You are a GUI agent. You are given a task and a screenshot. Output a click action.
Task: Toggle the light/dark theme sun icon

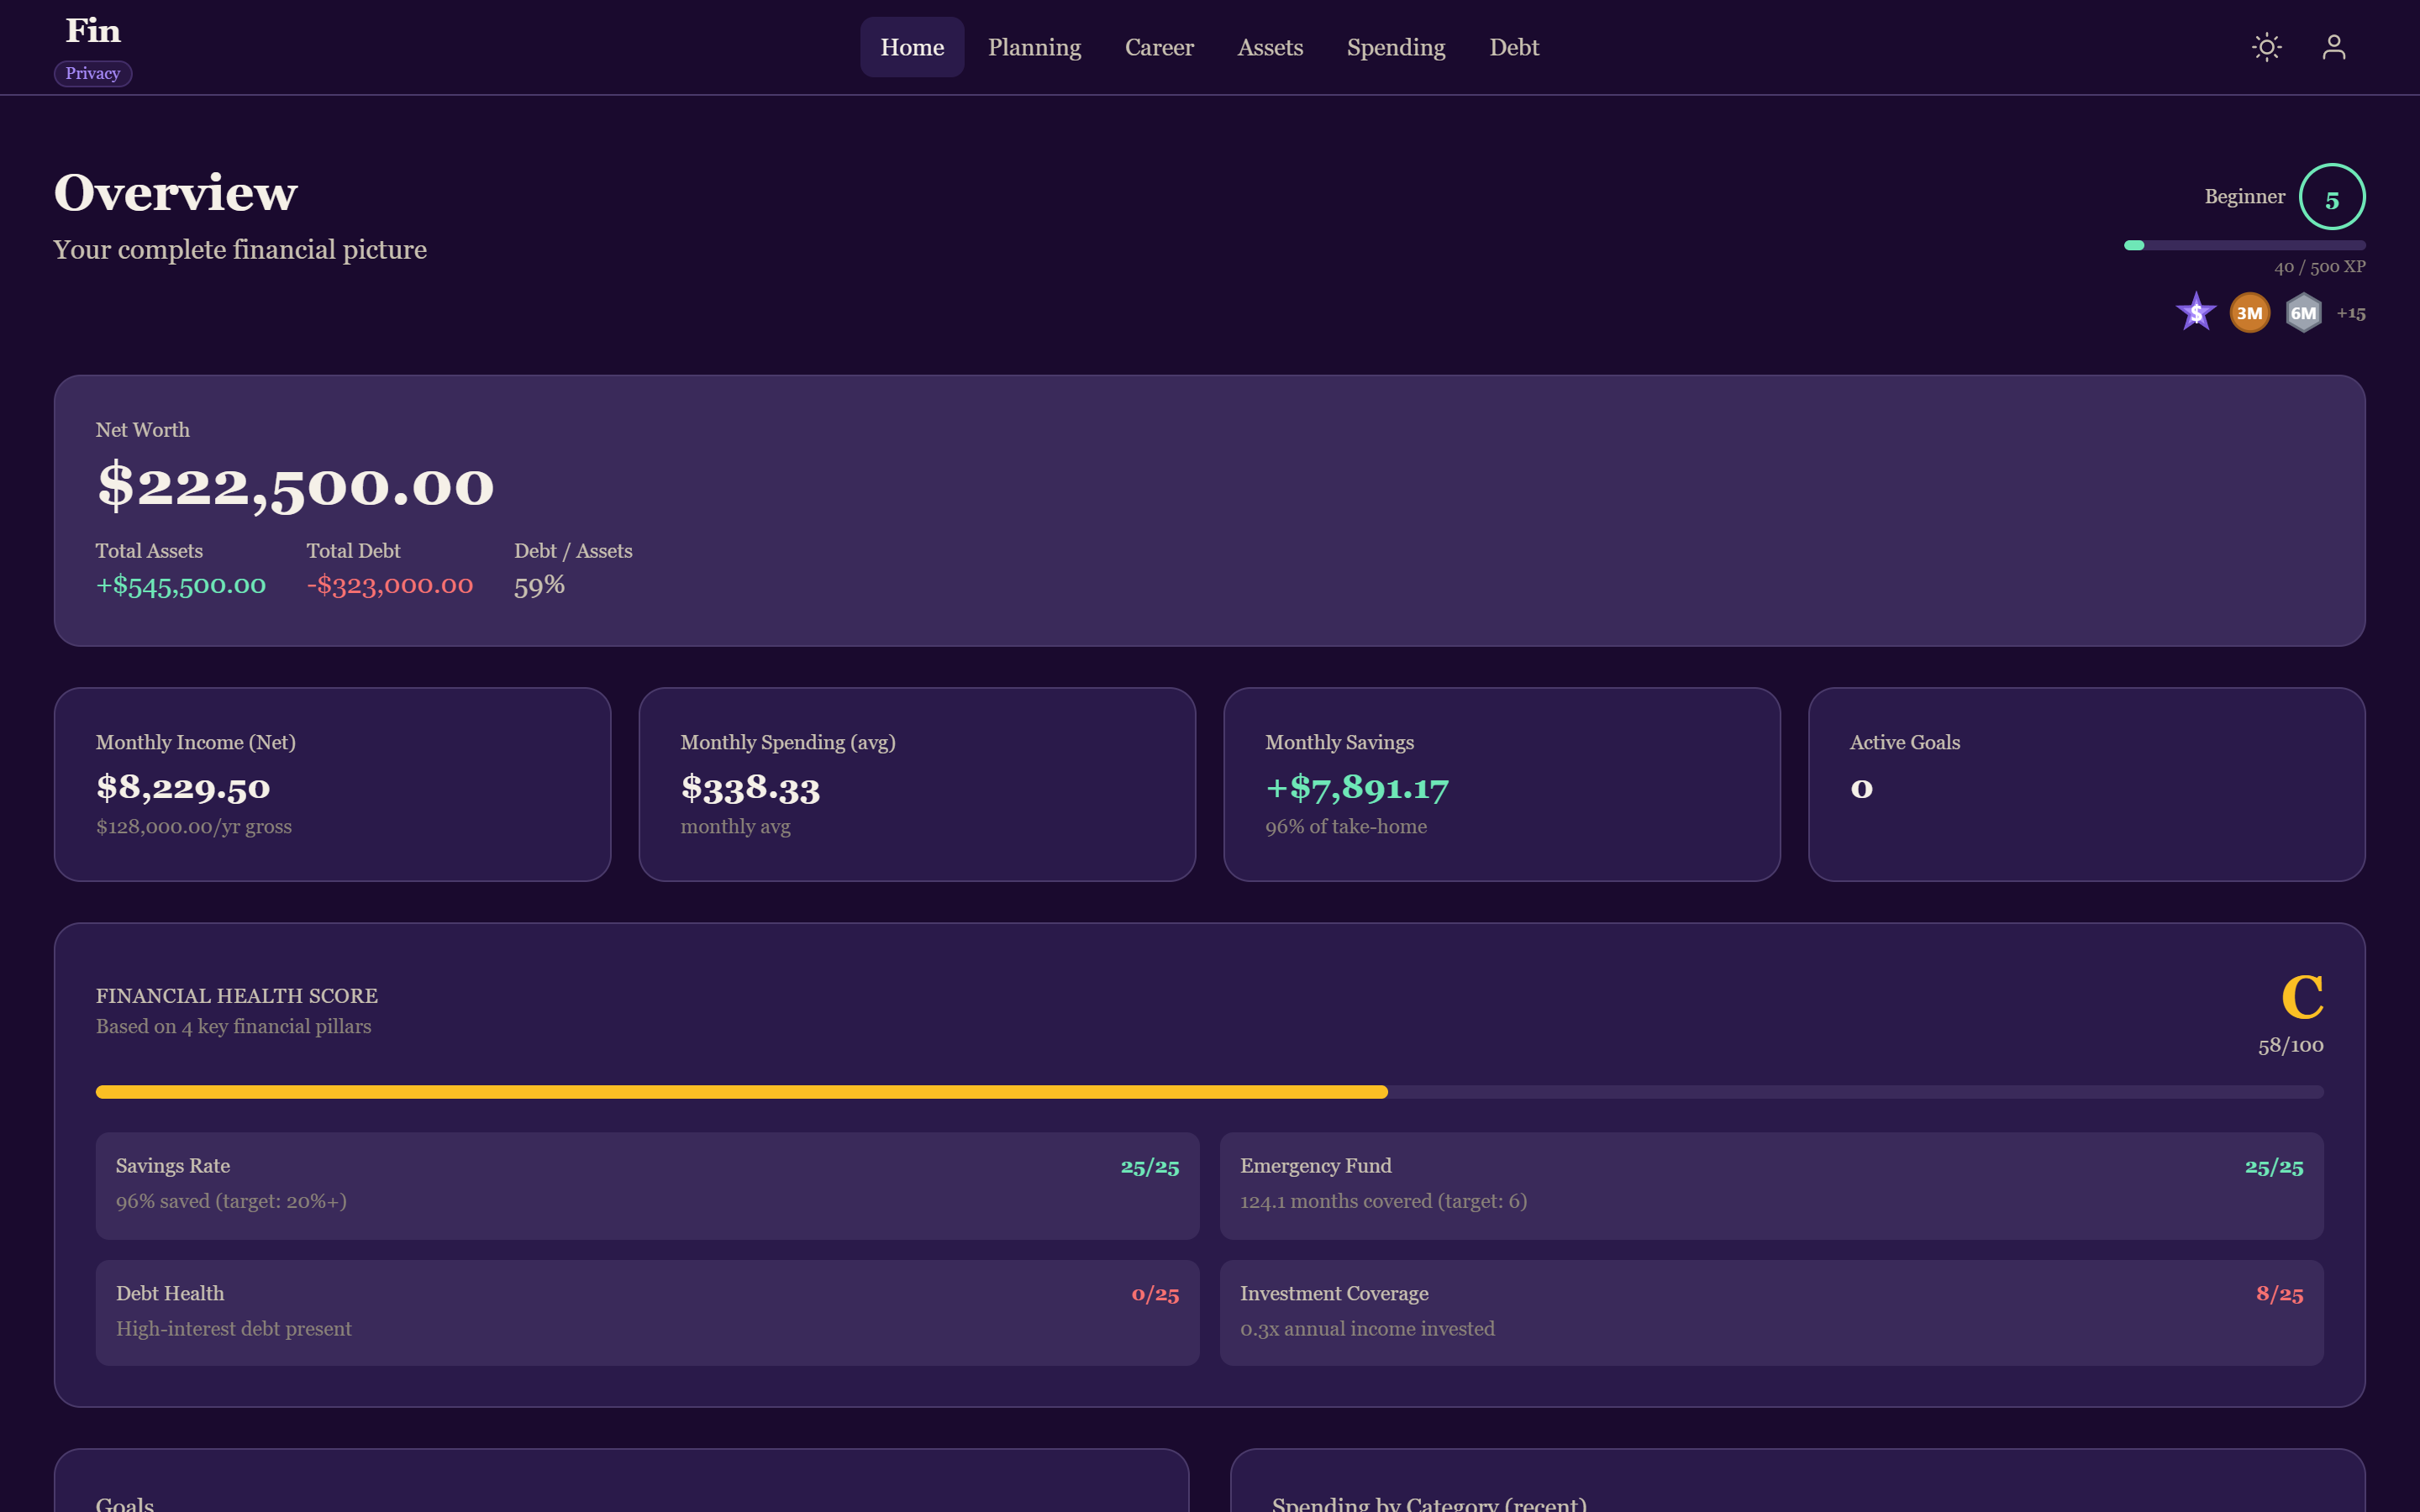[x=2267, y=47]
